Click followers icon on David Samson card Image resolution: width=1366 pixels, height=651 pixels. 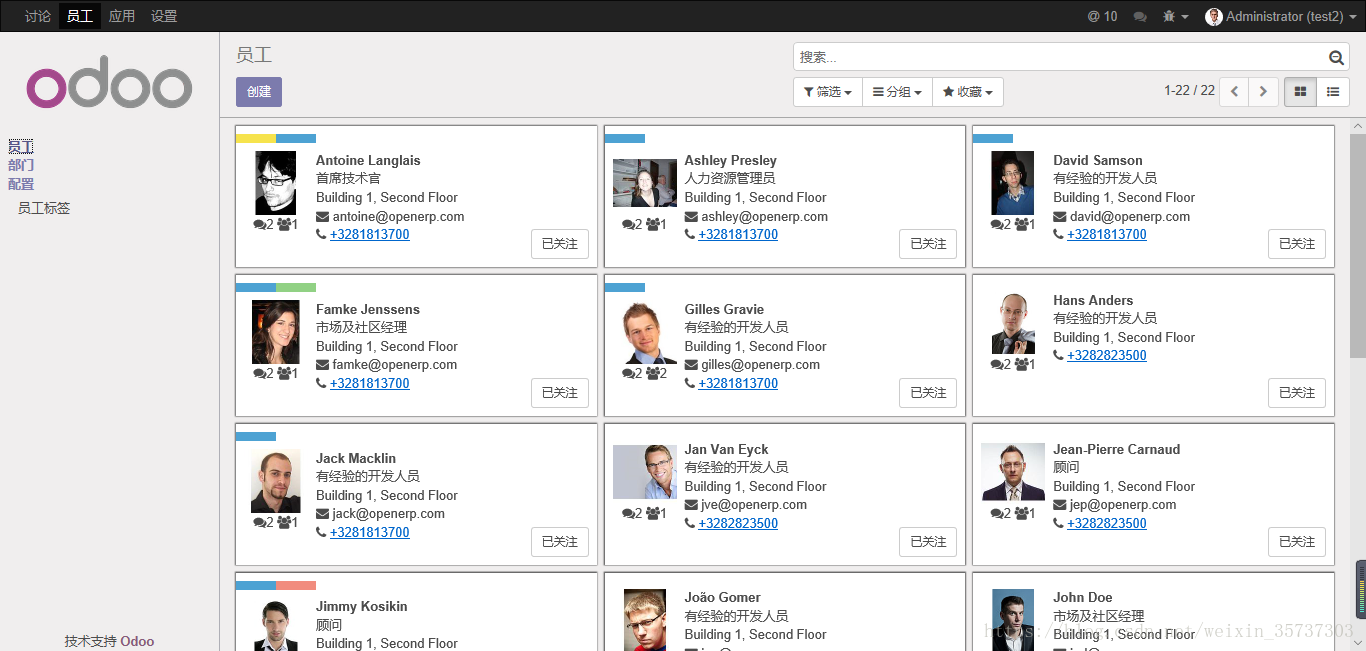(1022, 225)
